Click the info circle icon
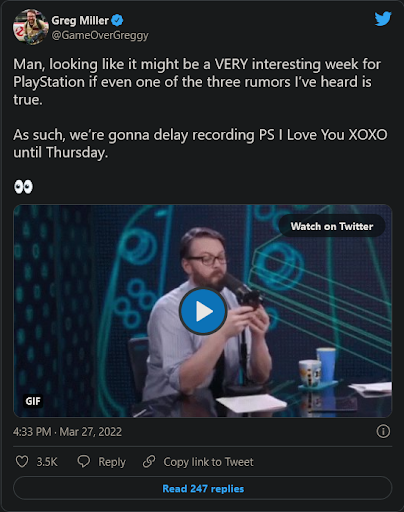Screen dimensions: 404x512 (383, 431)
